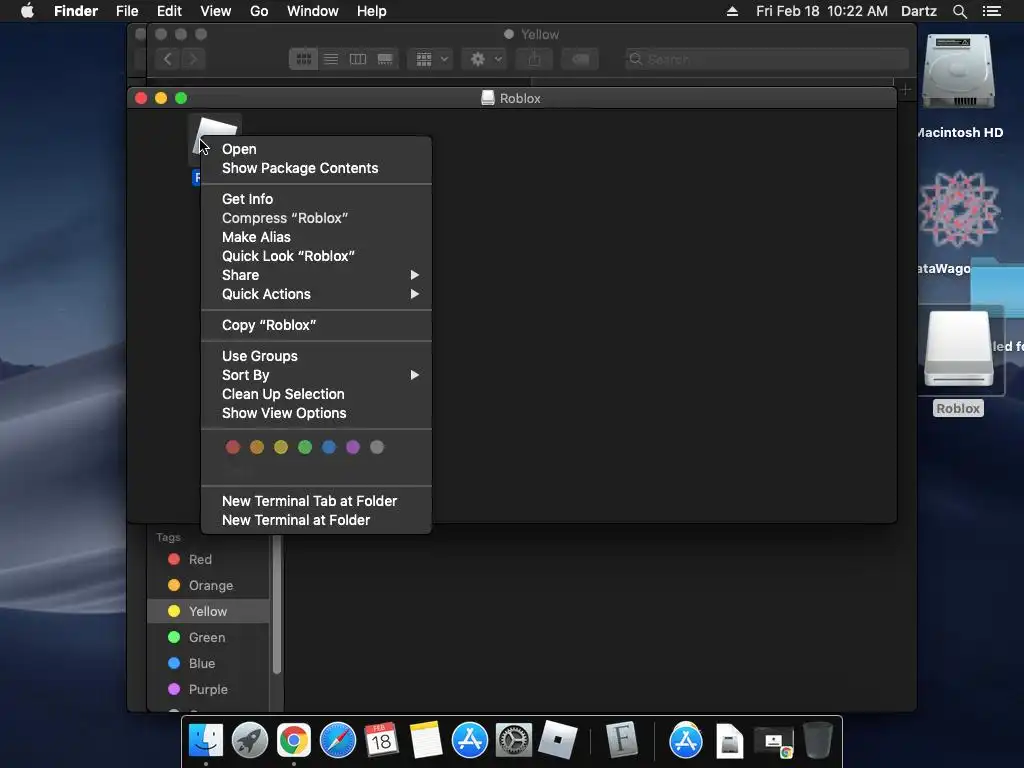Choose Clean Up Selection
Image resolution: width=1024 pixels, height=768 pixels.
click(x=317, y=394)
